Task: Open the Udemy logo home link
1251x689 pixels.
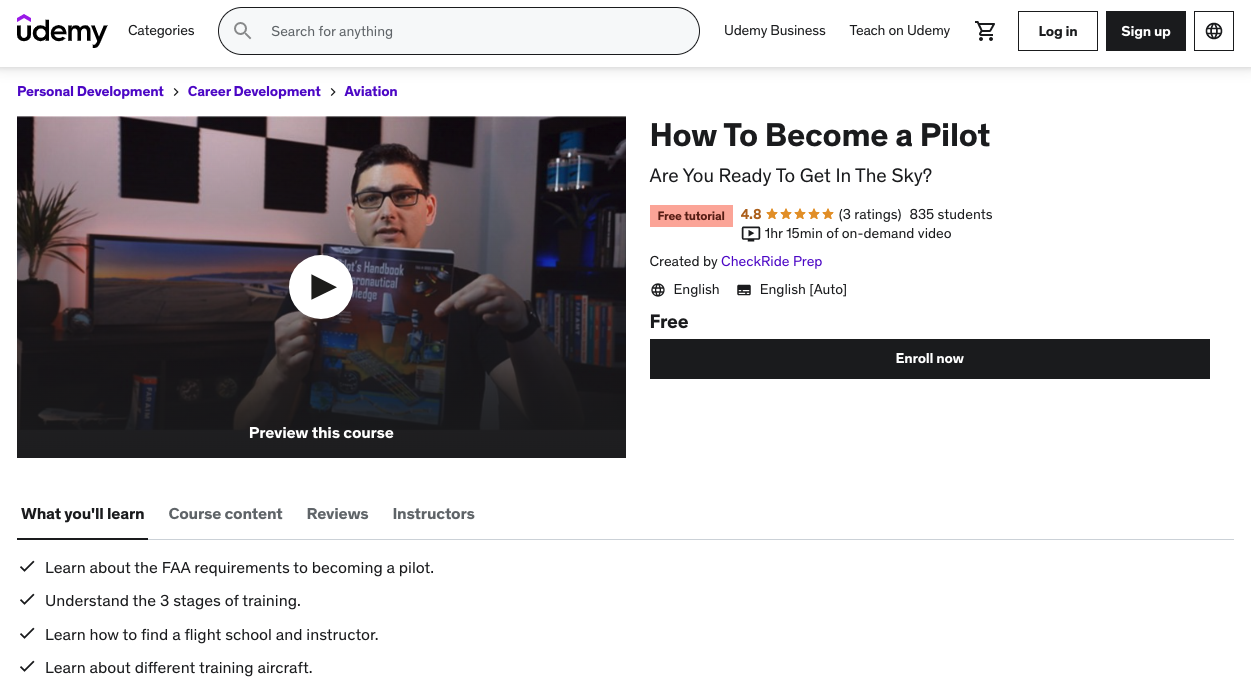Action: (x=62, y=31)
